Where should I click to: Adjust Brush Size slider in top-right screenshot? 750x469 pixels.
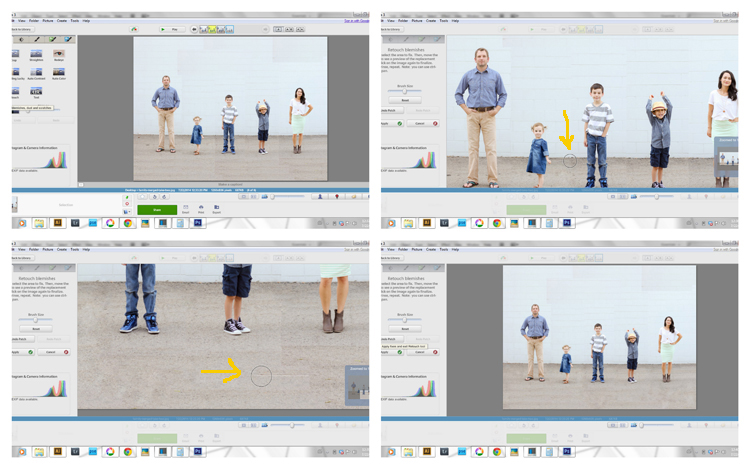click(405, 91)
